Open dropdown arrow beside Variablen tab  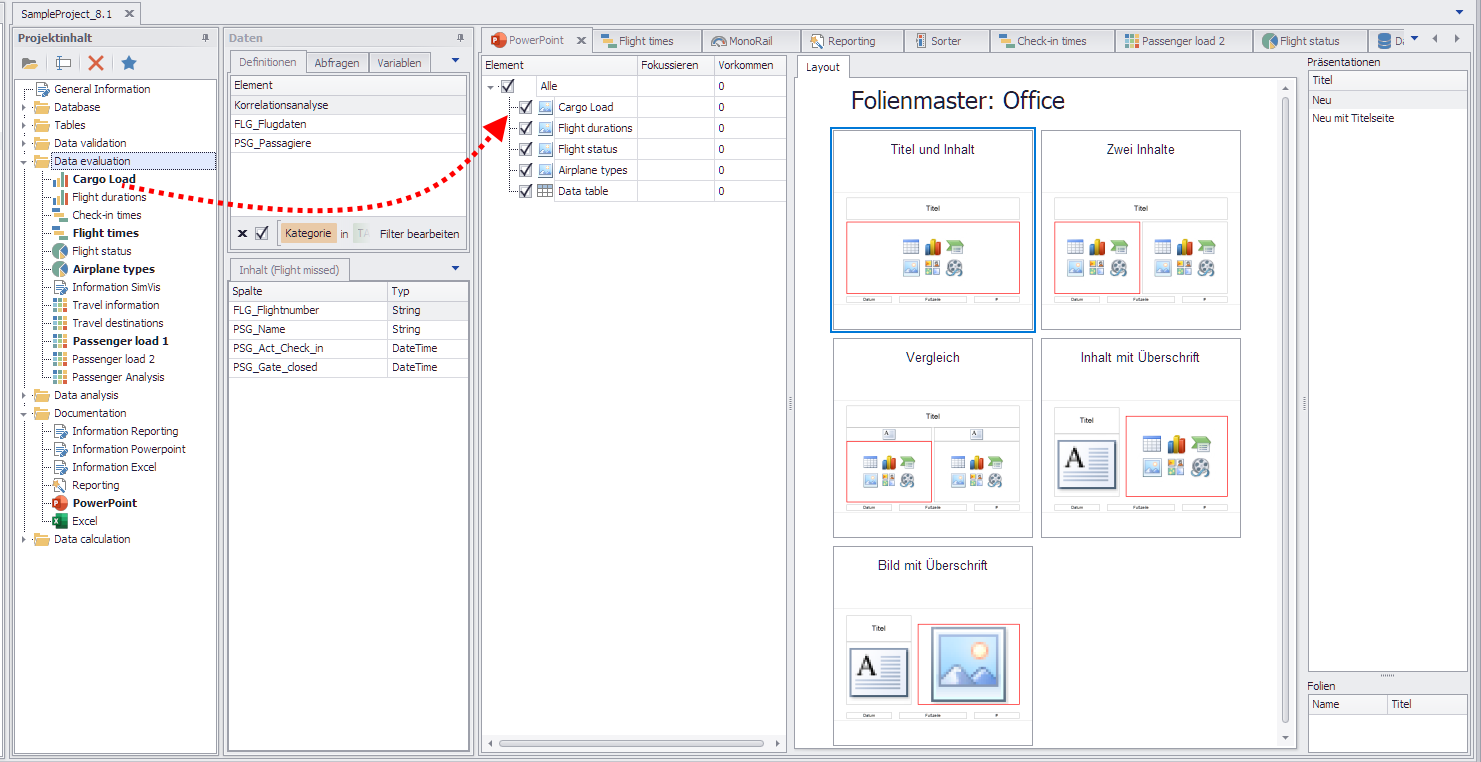tap(455, 60)
